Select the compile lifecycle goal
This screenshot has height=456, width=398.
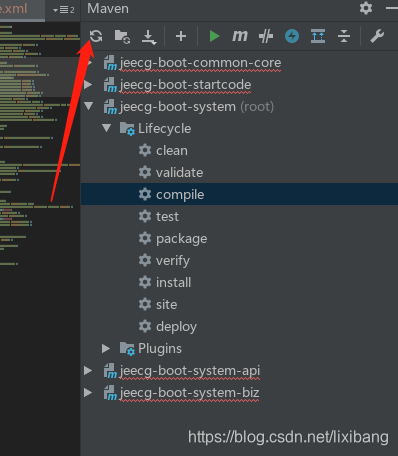180,195
